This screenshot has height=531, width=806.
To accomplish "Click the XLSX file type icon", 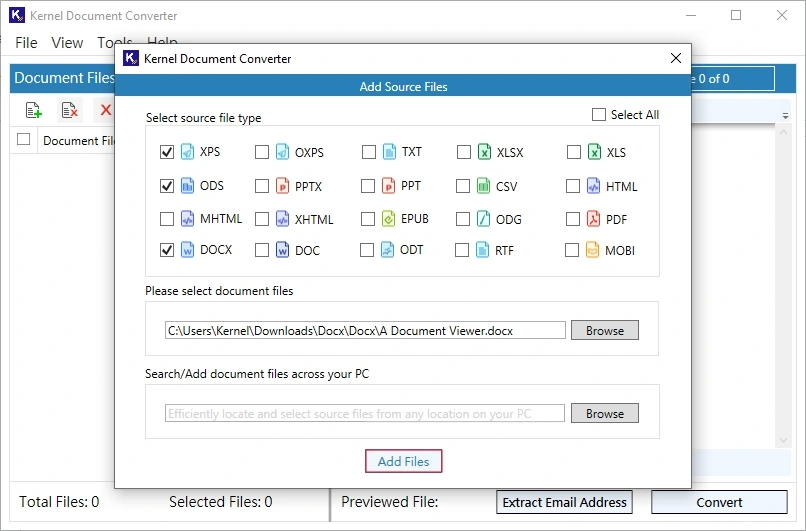I will pos(484,152).
